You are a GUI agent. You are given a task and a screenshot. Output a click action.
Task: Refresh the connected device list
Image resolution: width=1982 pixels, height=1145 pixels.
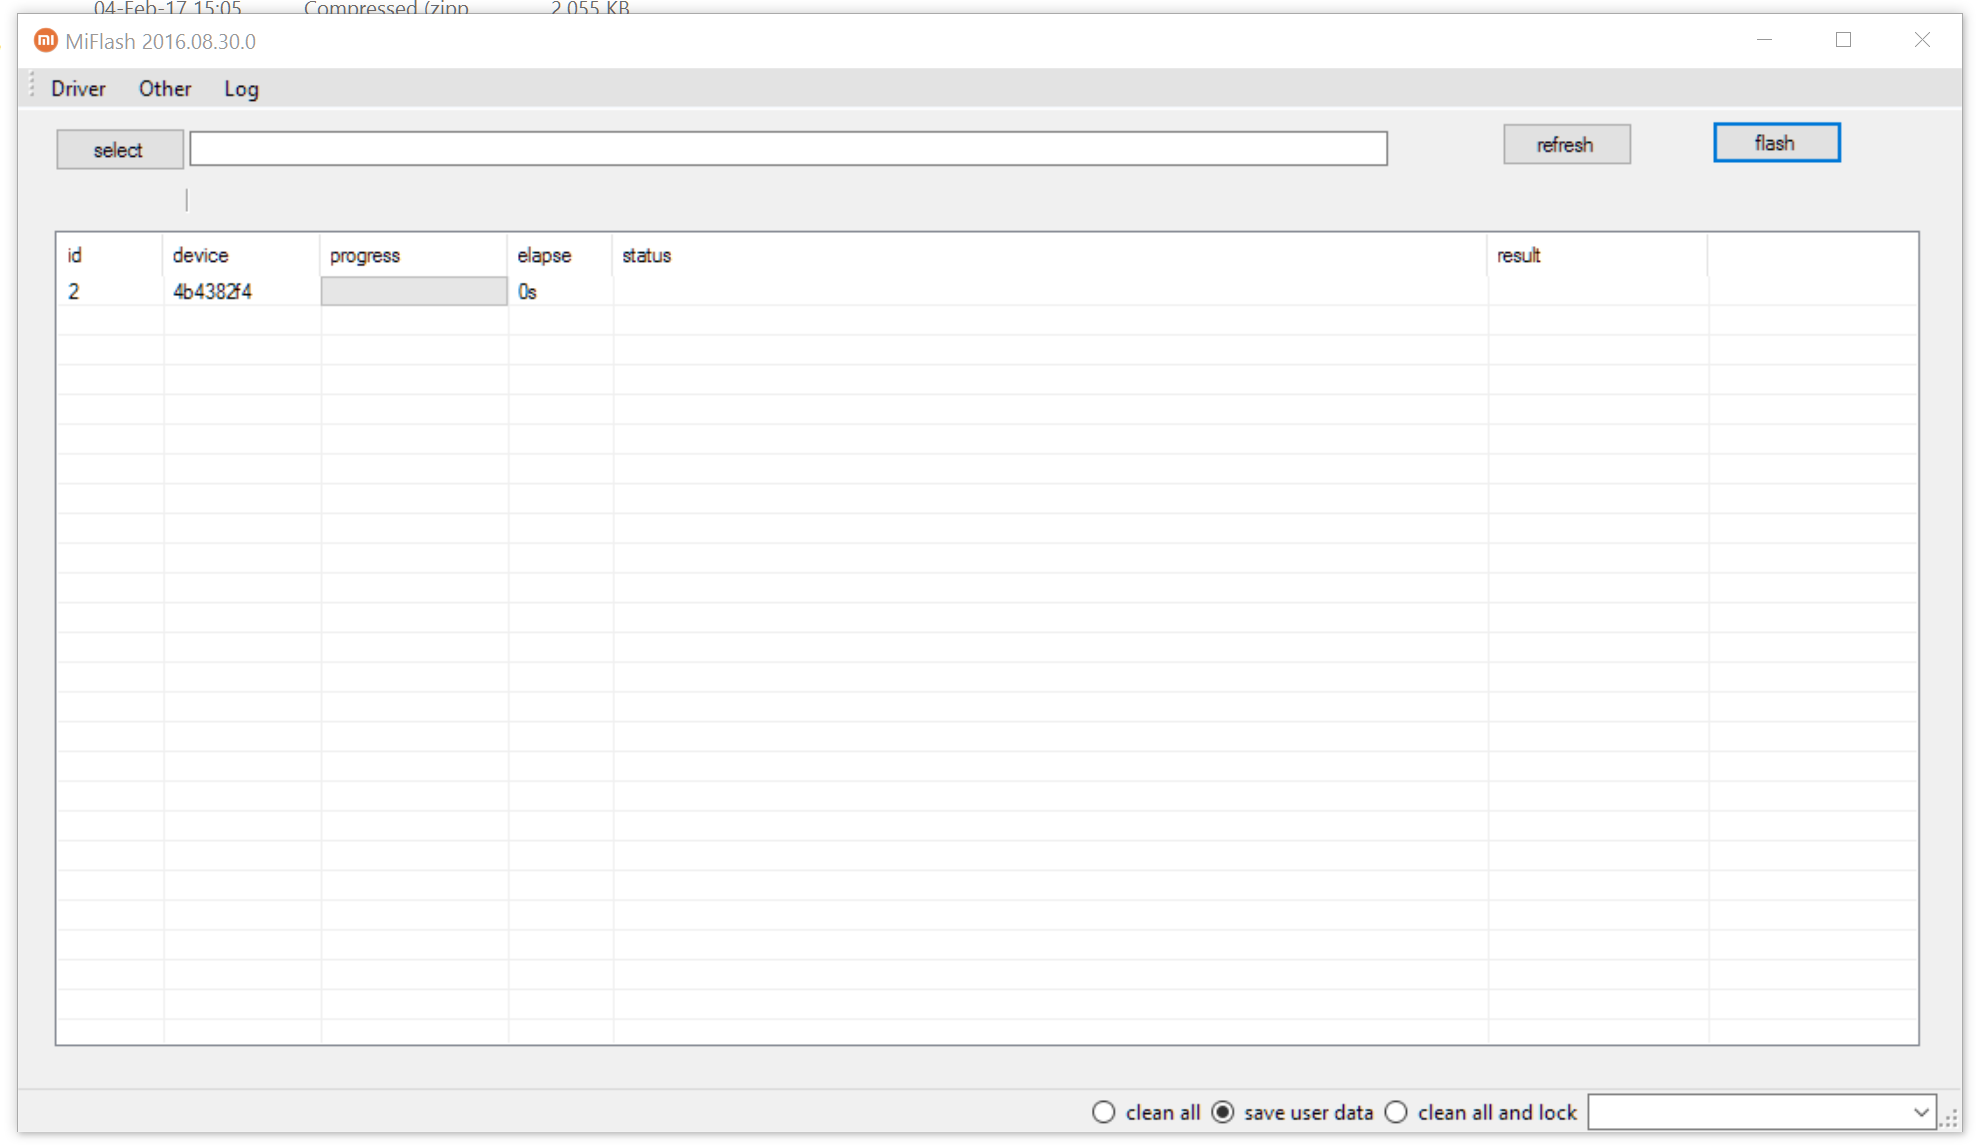pos(1566,145)
